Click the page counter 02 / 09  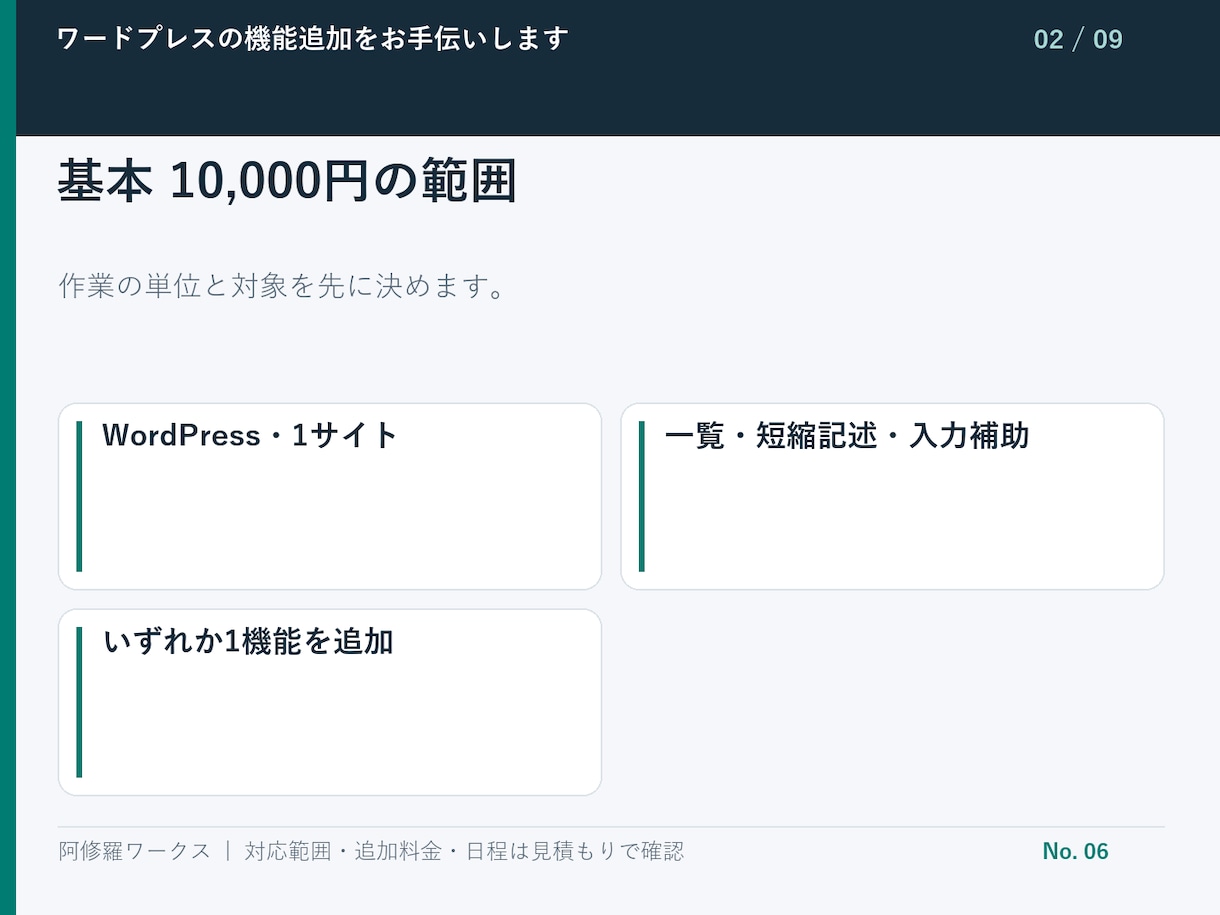point(1078,40)
